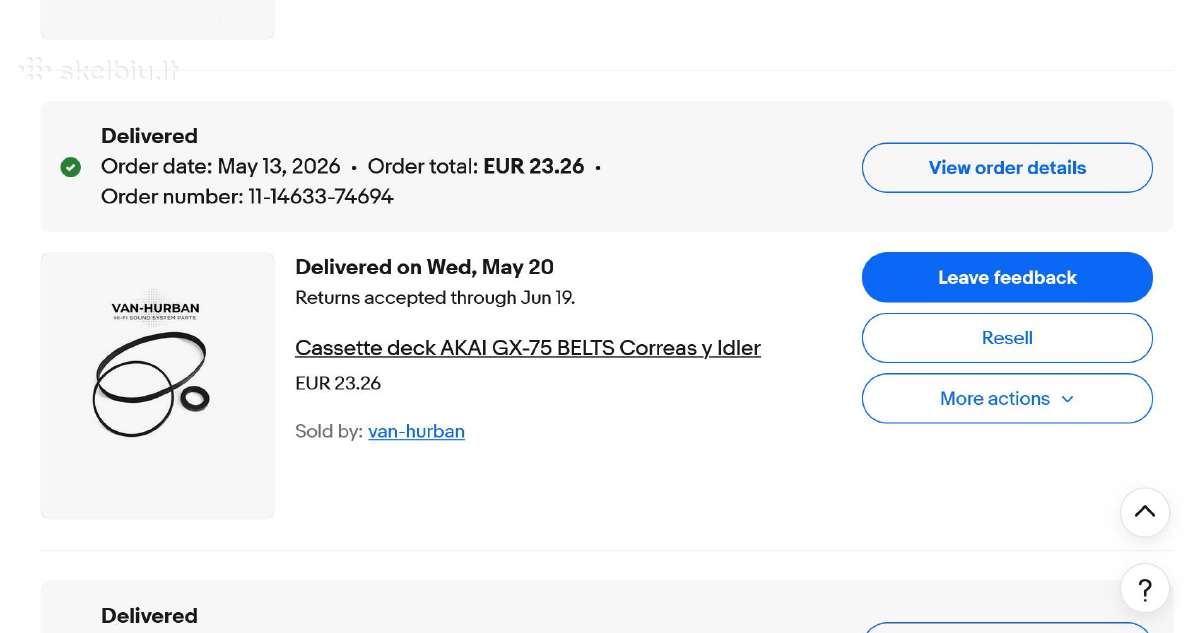This screenshot has height=633, width=1200.
Task: Expand the More actions chevron
Action: (x=1067, y=399)
